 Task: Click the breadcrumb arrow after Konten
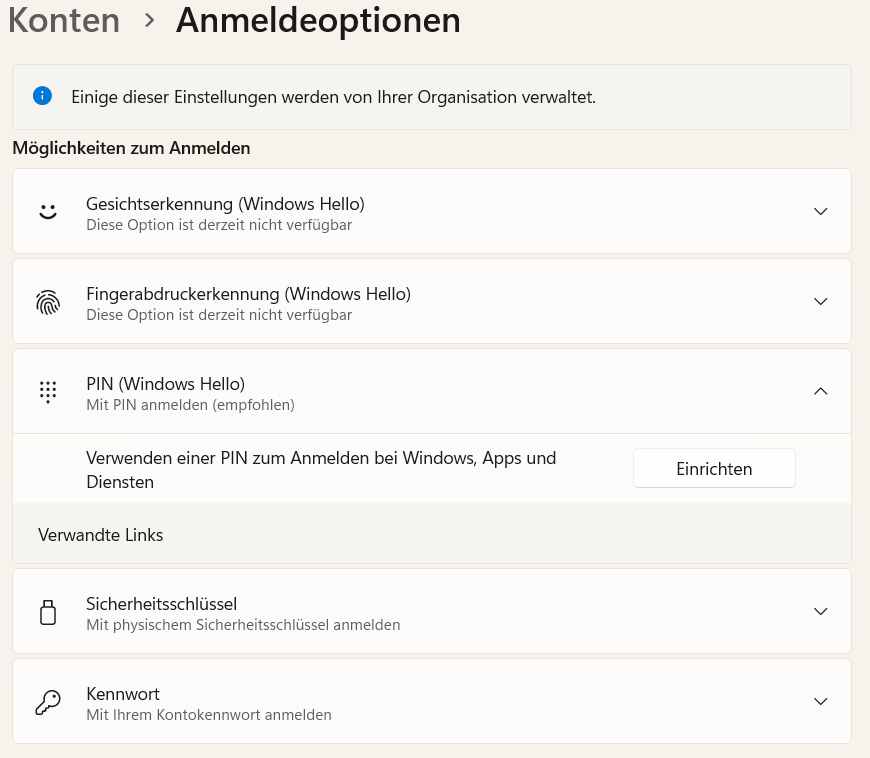tap(149, 21)
